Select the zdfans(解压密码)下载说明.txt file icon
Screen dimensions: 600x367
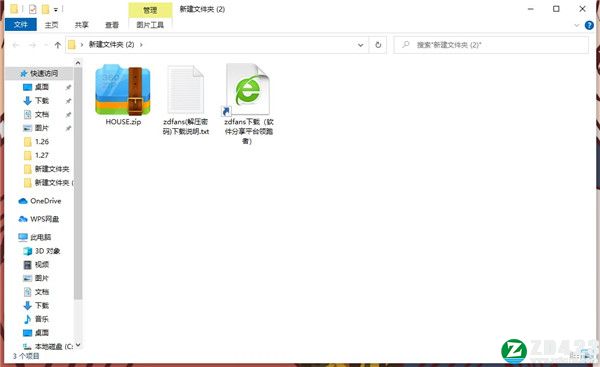(186, 90)
